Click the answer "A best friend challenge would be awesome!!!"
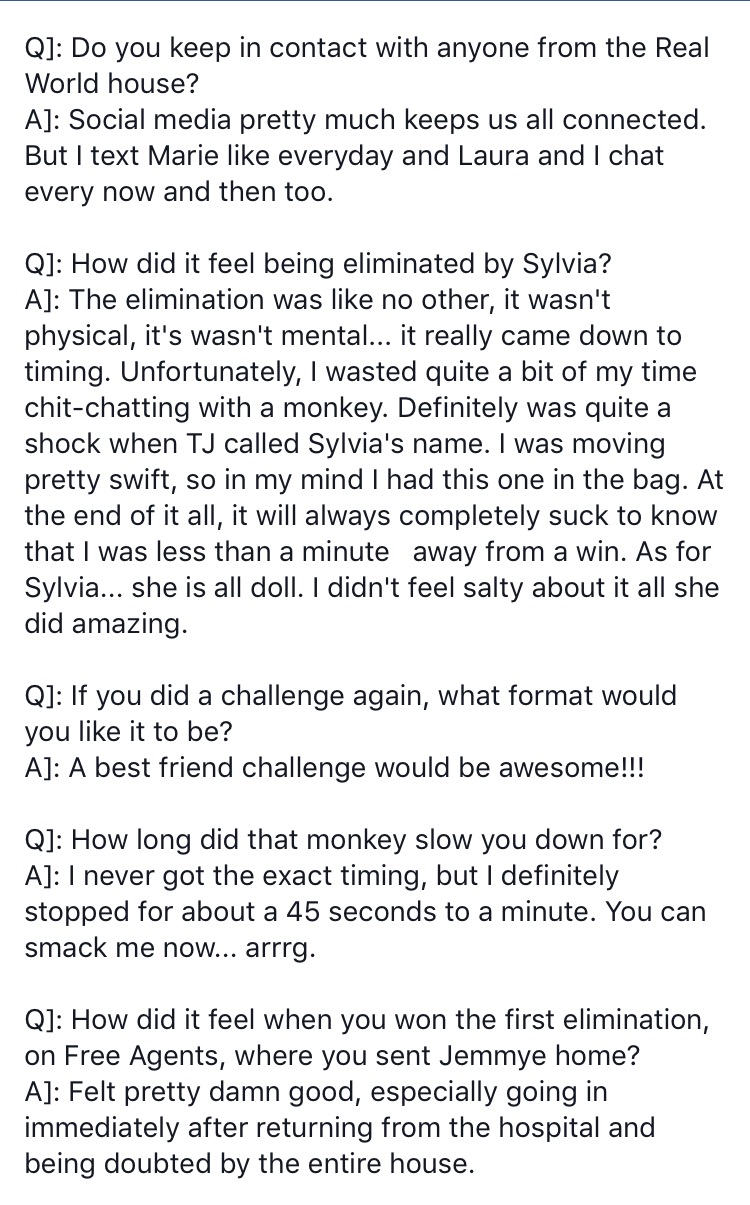 pyautogui.click(x=337, y=767)
